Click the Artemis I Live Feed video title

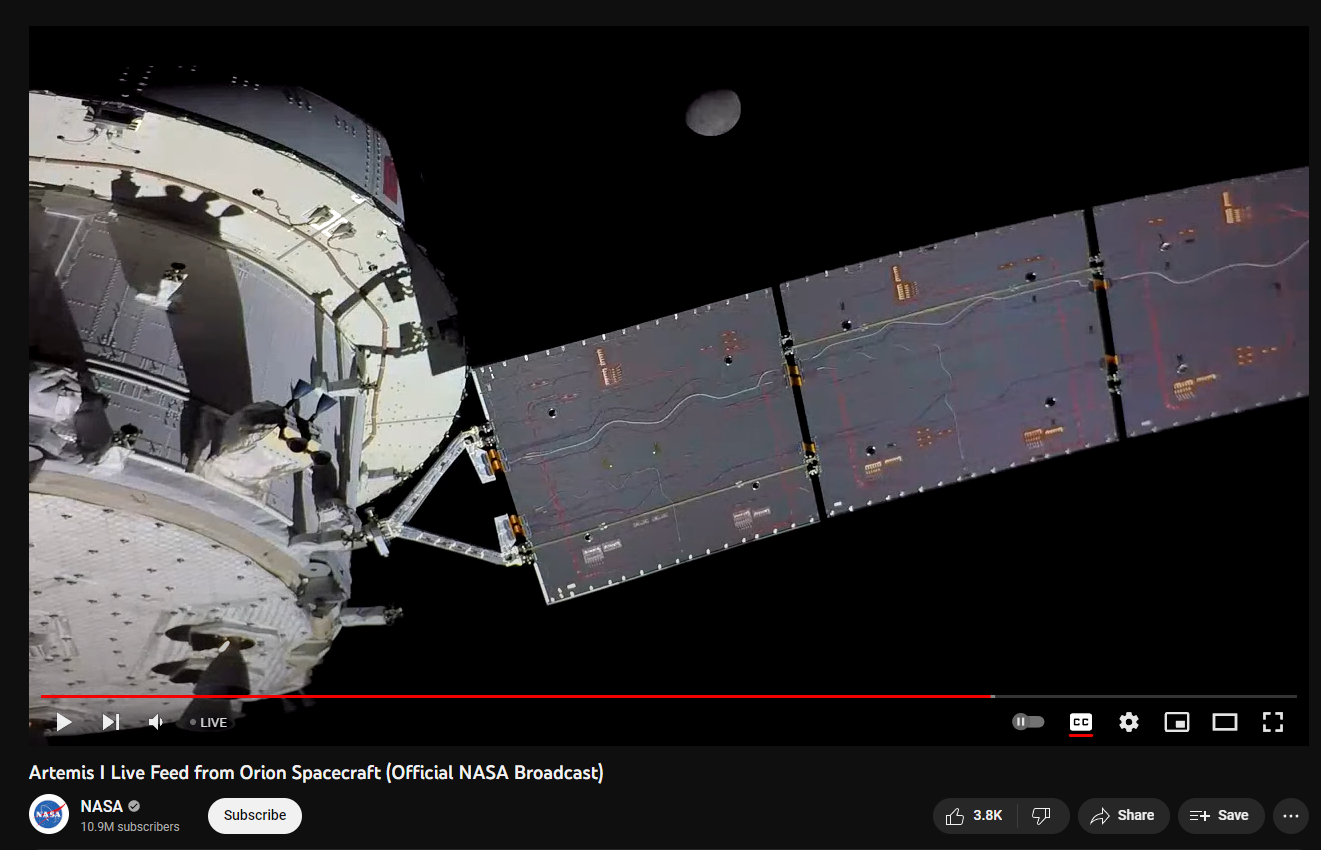tap(316, 773)
